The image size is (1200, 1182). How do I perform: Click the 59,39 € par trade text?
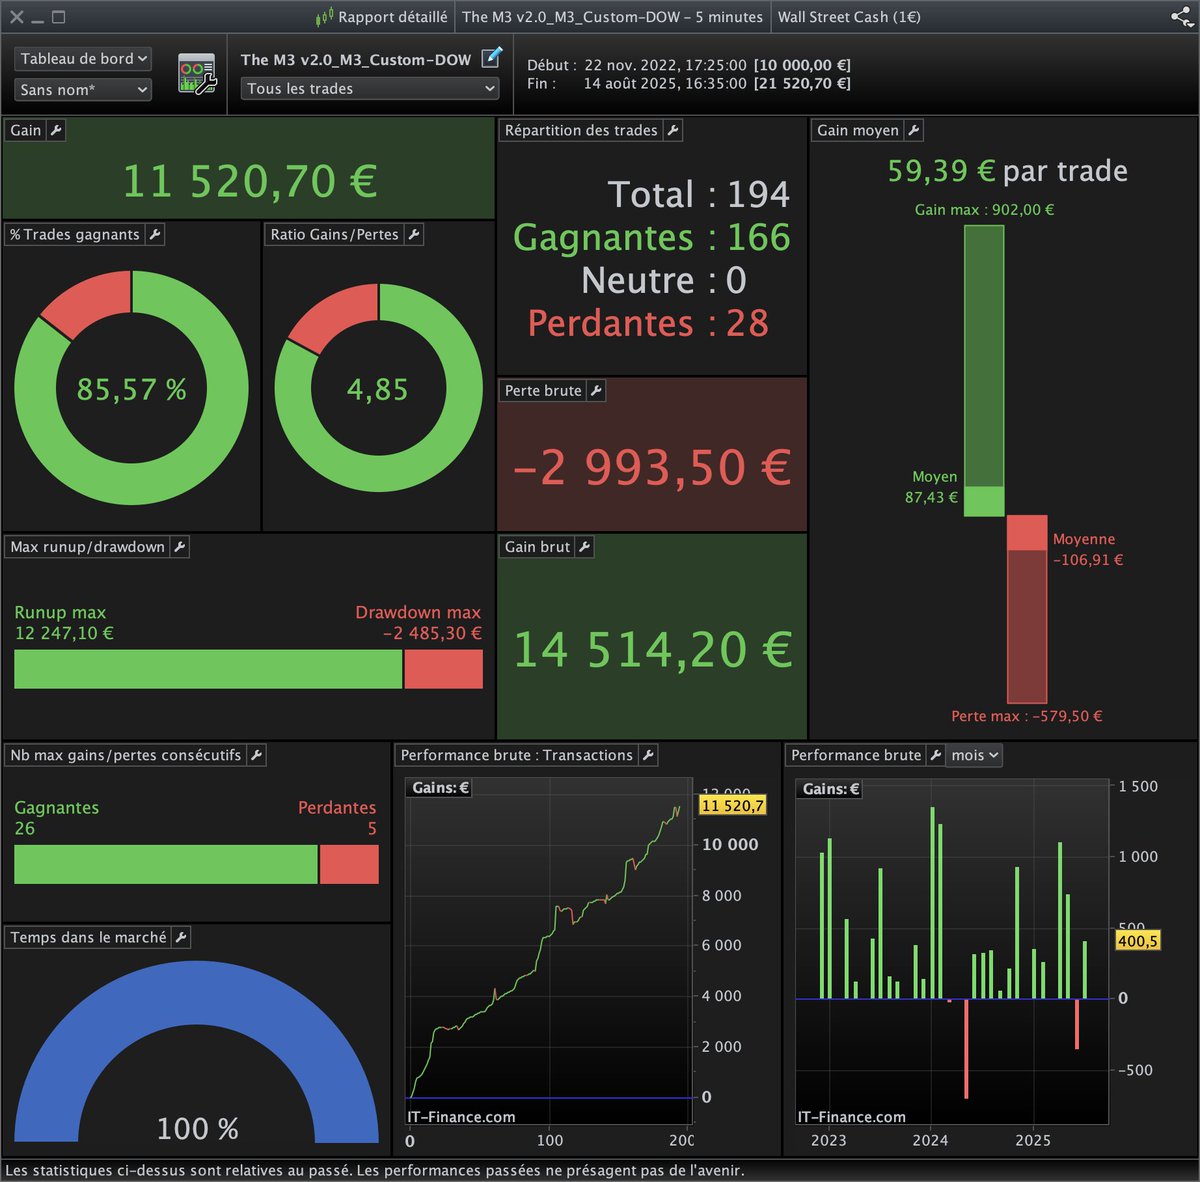(1008, 171)
